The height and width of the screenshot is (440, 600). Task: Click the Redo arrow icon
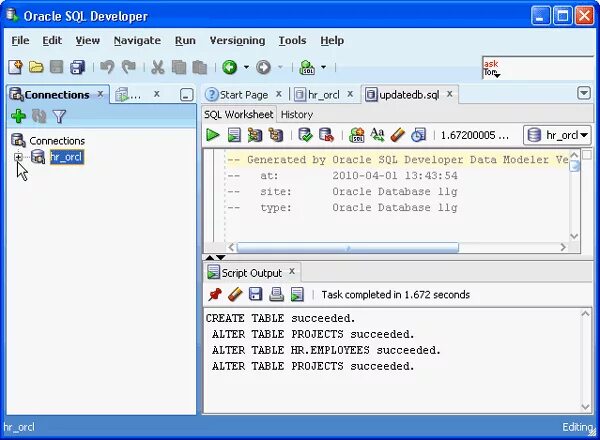pos(129,67)
